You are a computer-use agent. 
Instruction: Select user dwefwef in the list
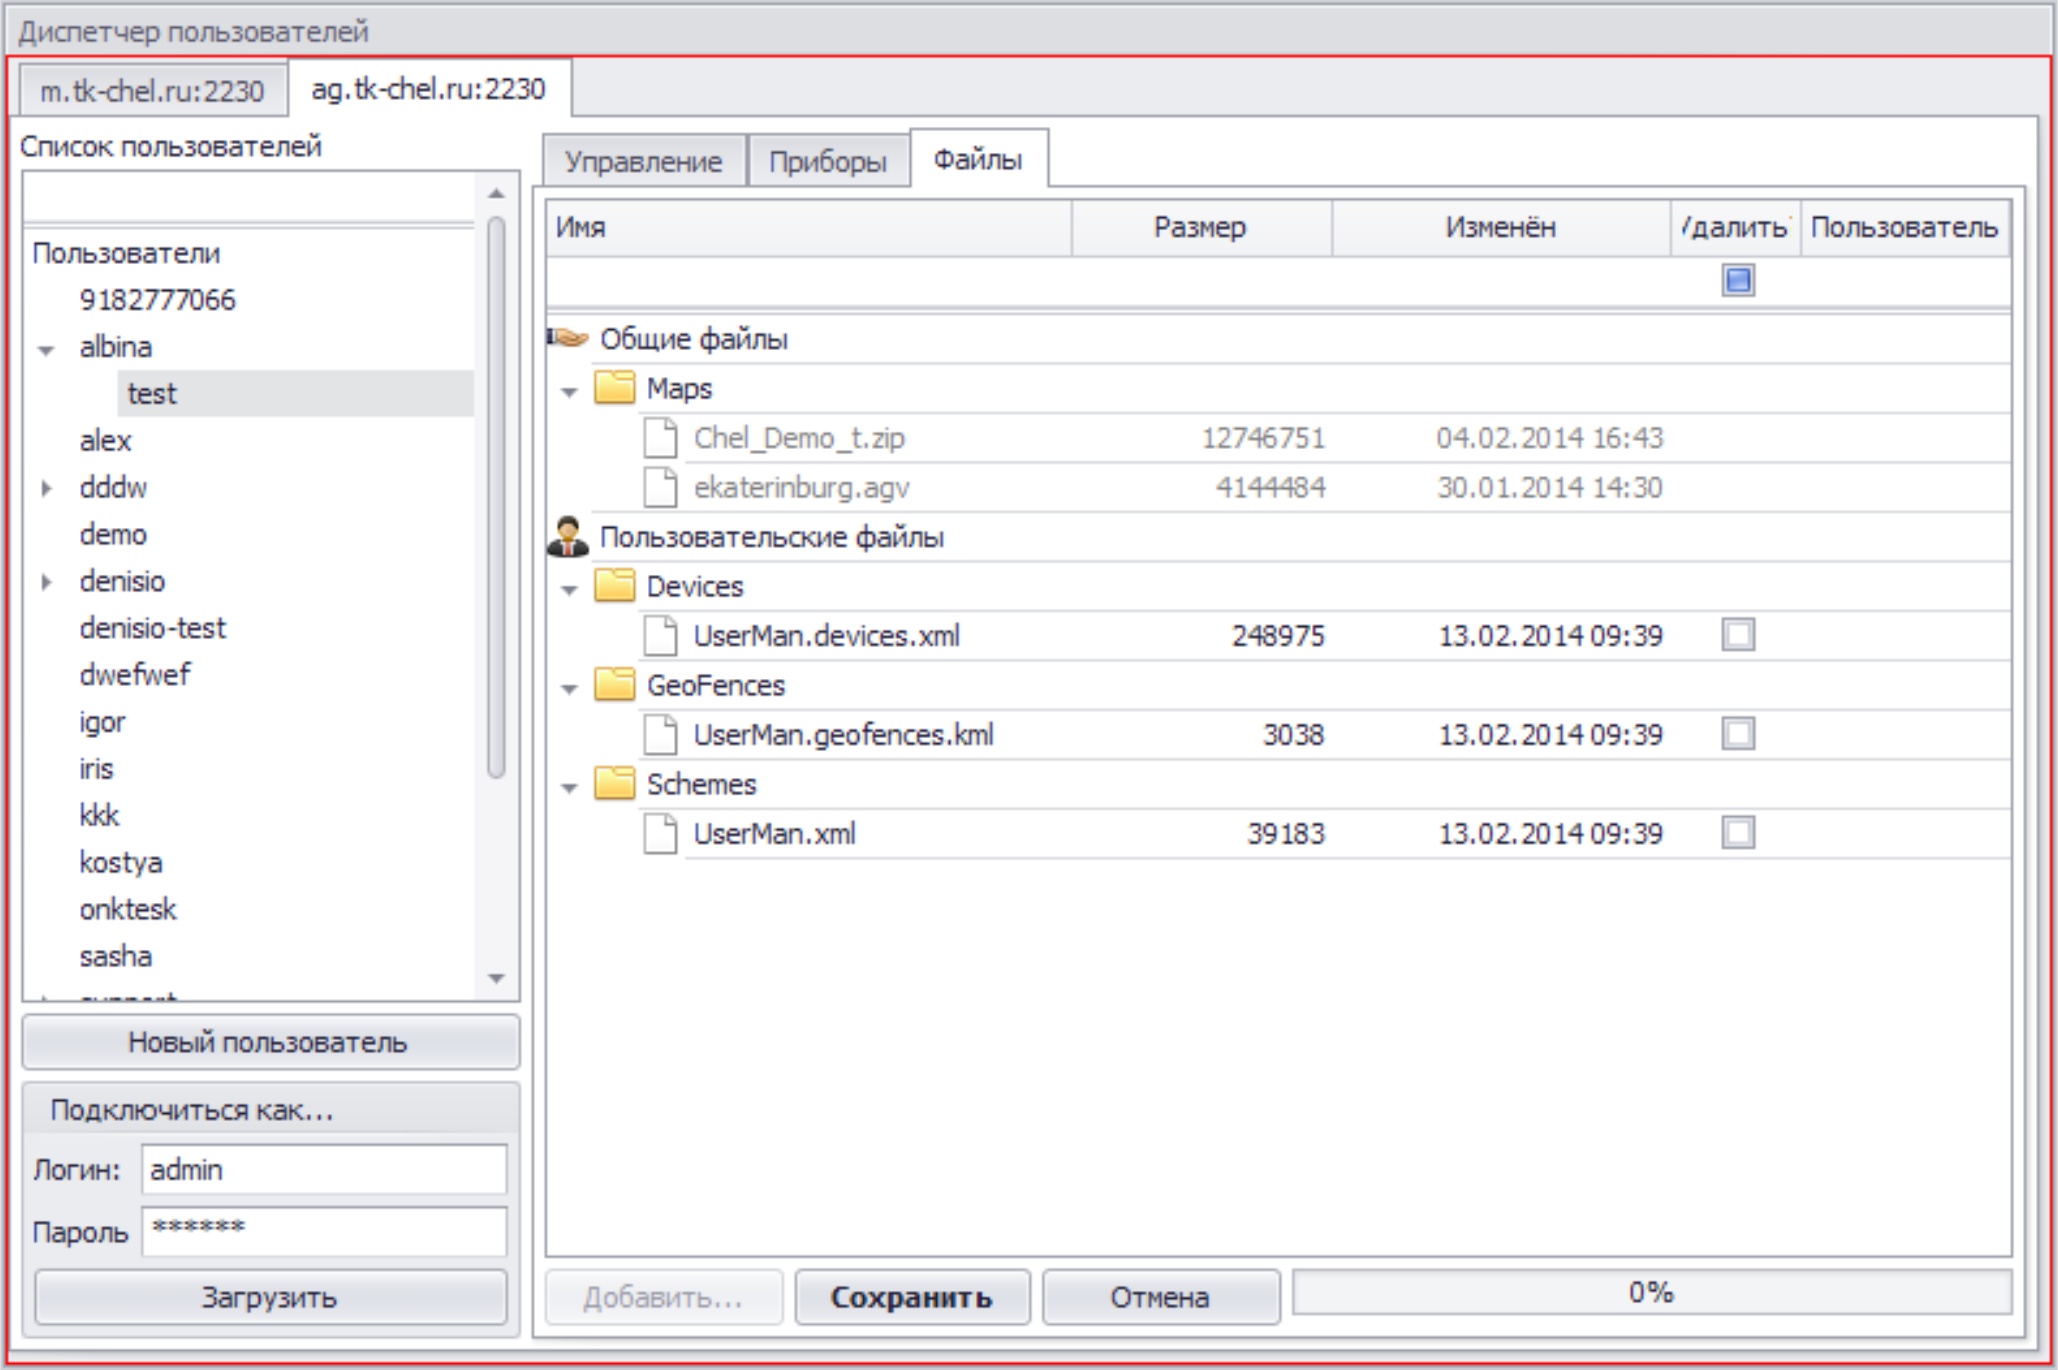135,674
